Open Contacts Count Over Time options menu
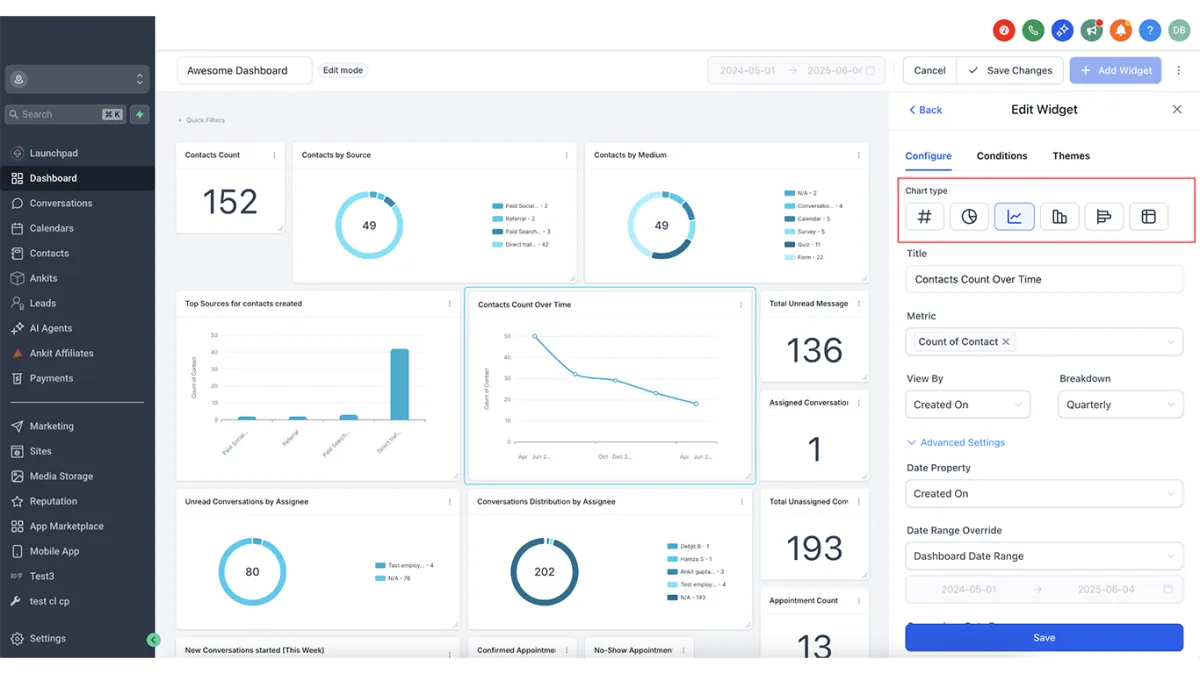This screenshot has width=1200, height=674. pyautogui.click(x=741, y=304)
